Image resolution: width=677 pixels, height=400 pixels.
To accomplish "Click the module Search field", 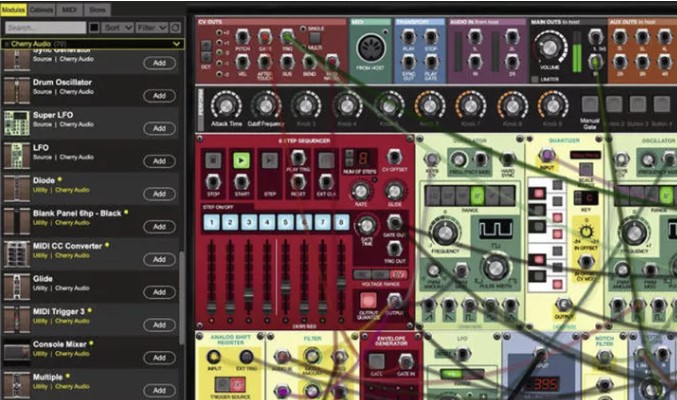I will [45, 28].
